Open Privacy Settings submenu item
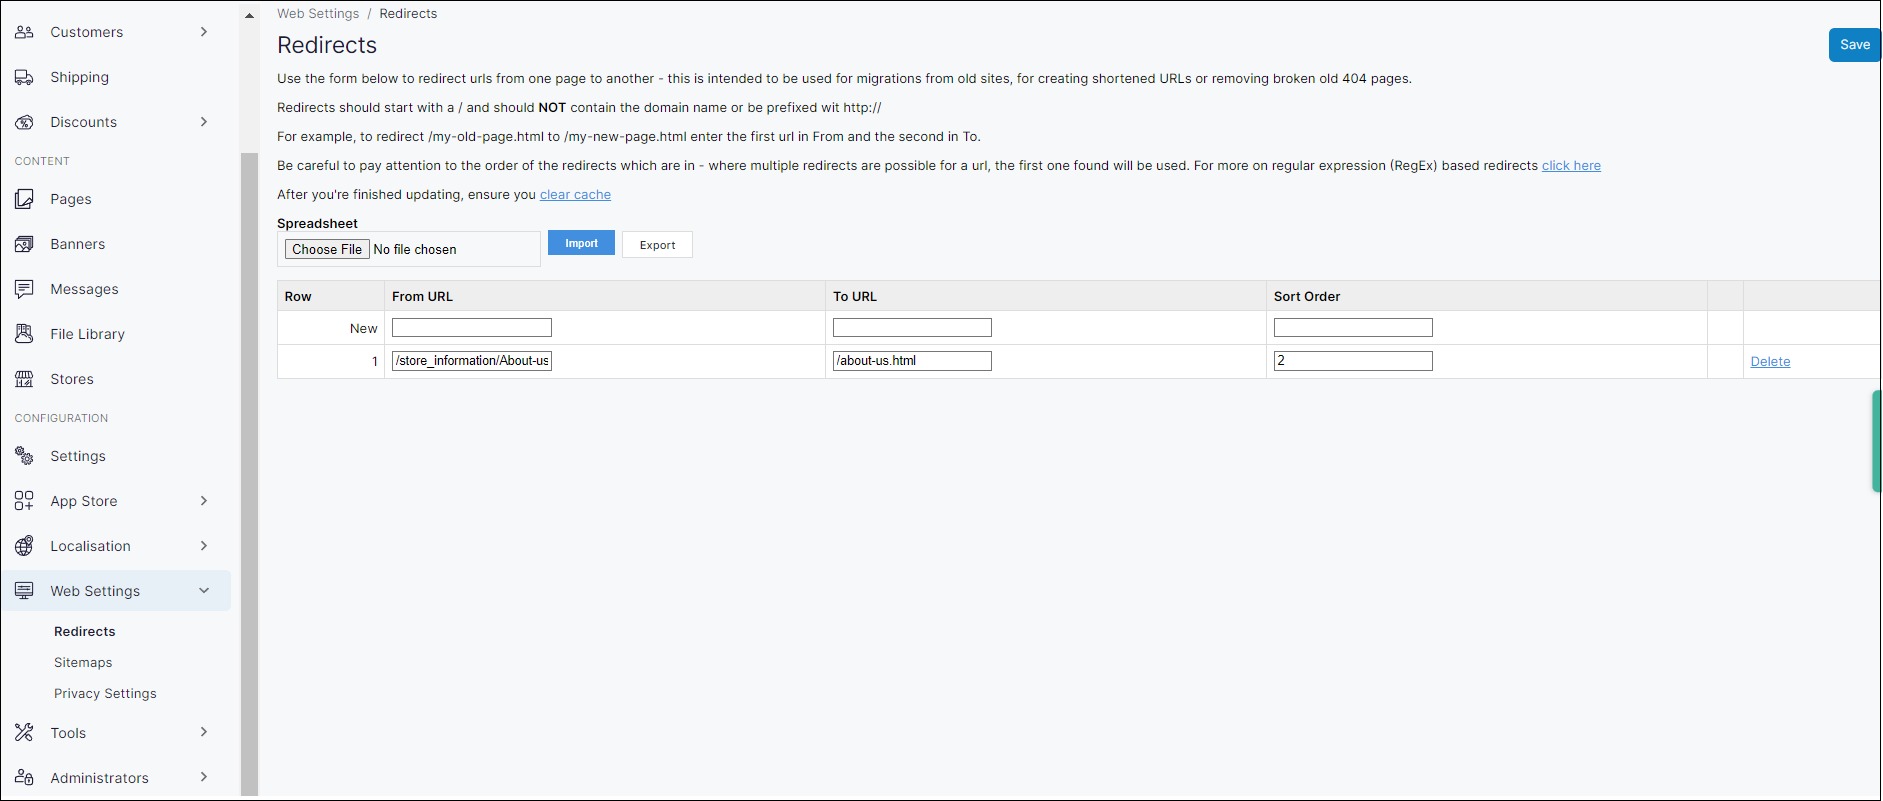Image resolution: width=1883 pixels, height=801 pixels. [105, 694]
